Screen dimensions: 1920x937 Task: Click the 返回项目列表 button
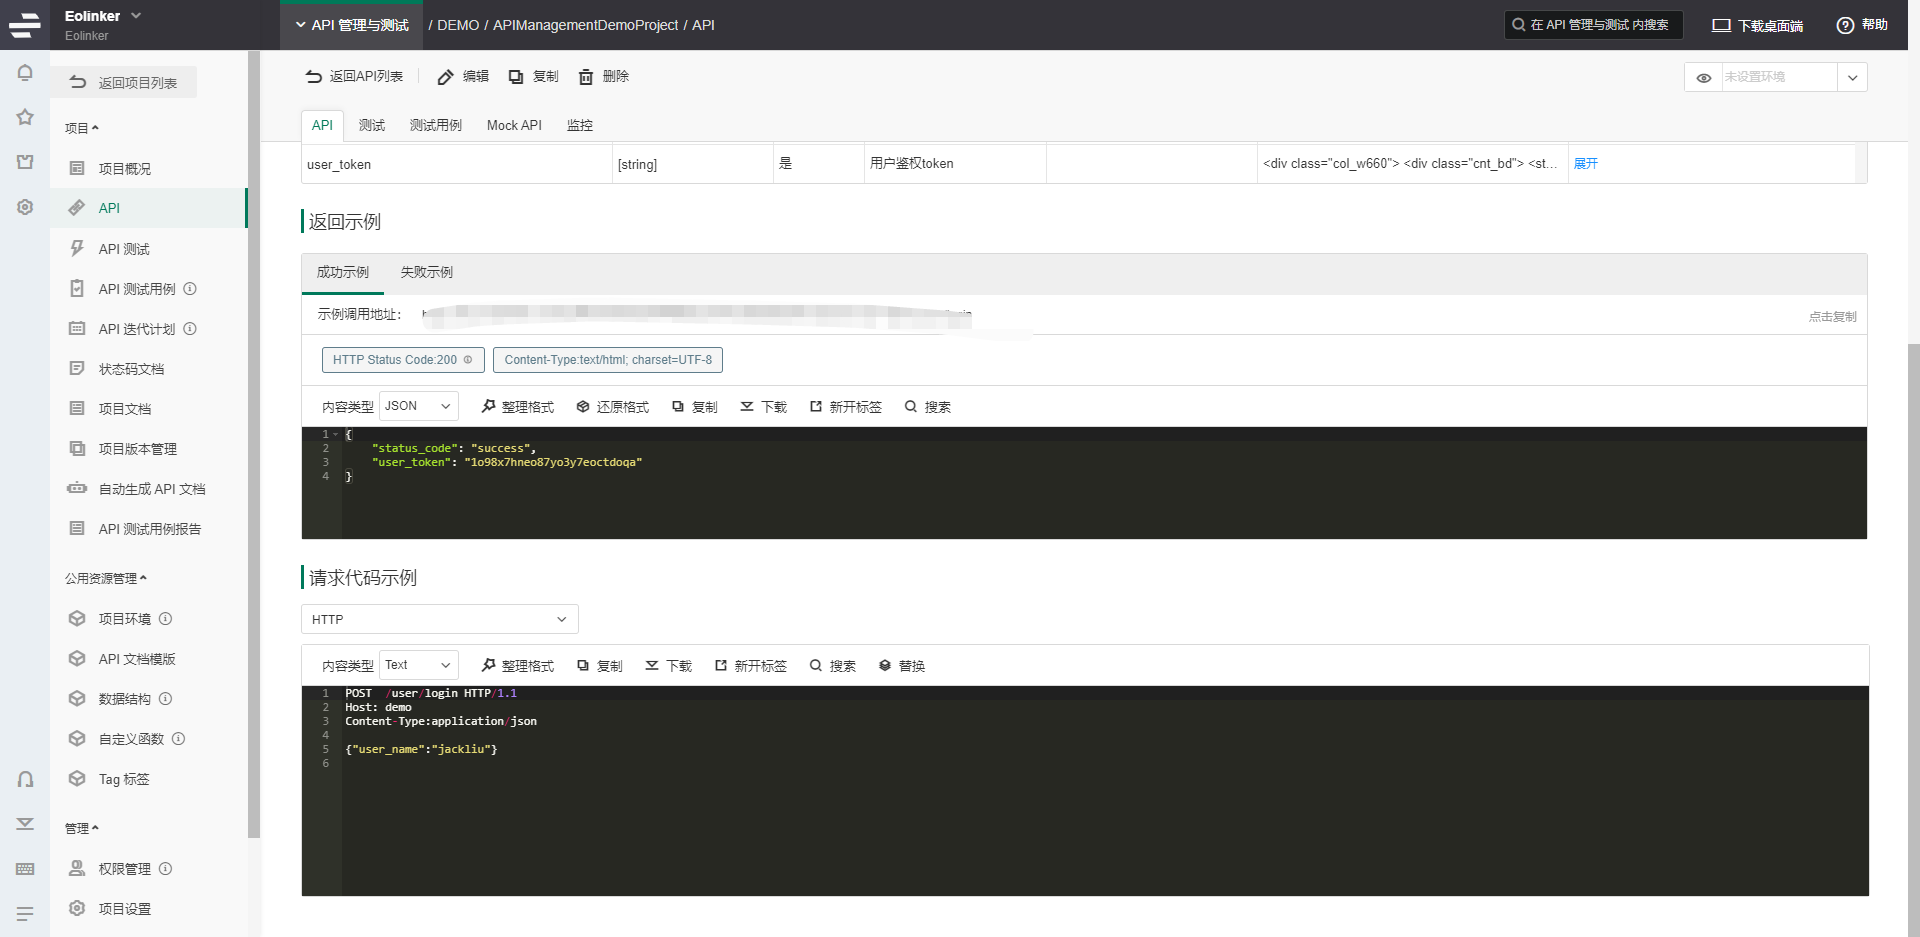click(124, 83)
